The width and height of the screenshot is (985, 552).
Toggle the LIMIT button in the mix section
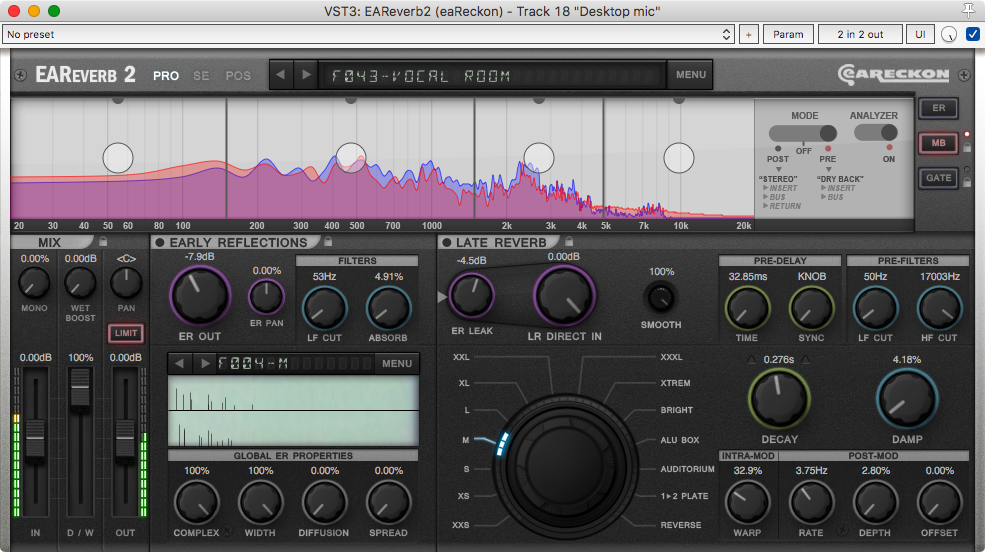pos(126,333)
